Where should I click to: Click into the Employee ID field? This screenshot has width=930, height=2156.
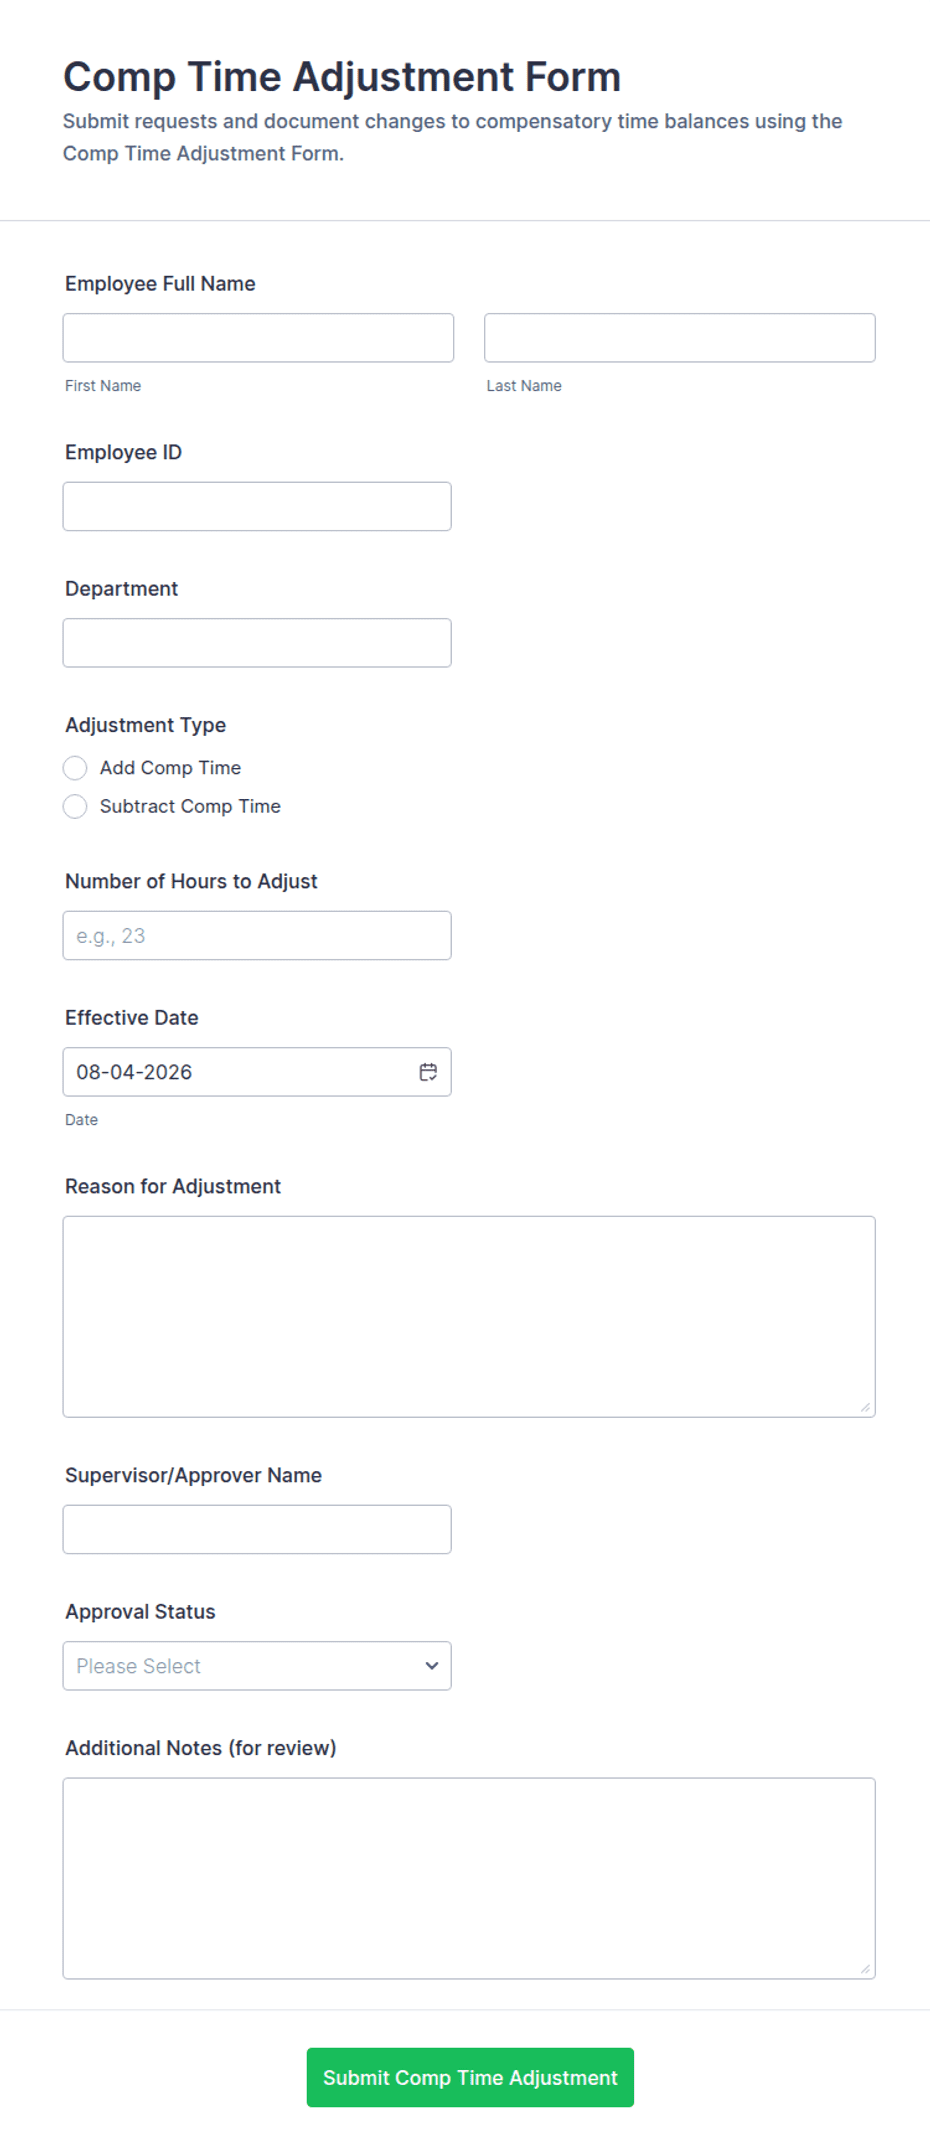pyautogui.click(x=257, y=507)
